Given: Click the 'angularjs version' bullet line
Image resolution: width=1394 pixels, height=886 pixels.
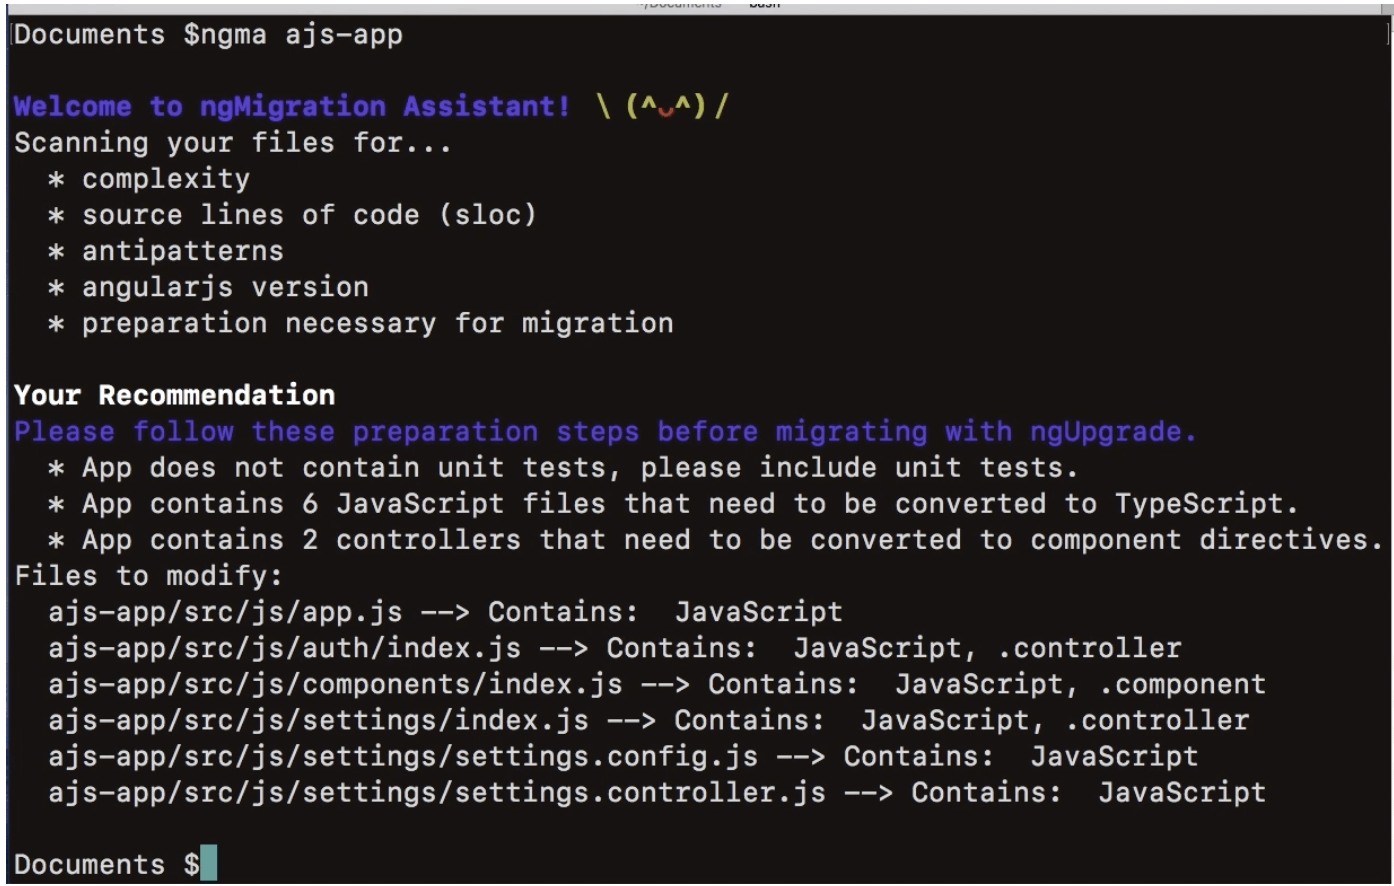Looking at the screenshot, I should [x=208, y=287].
